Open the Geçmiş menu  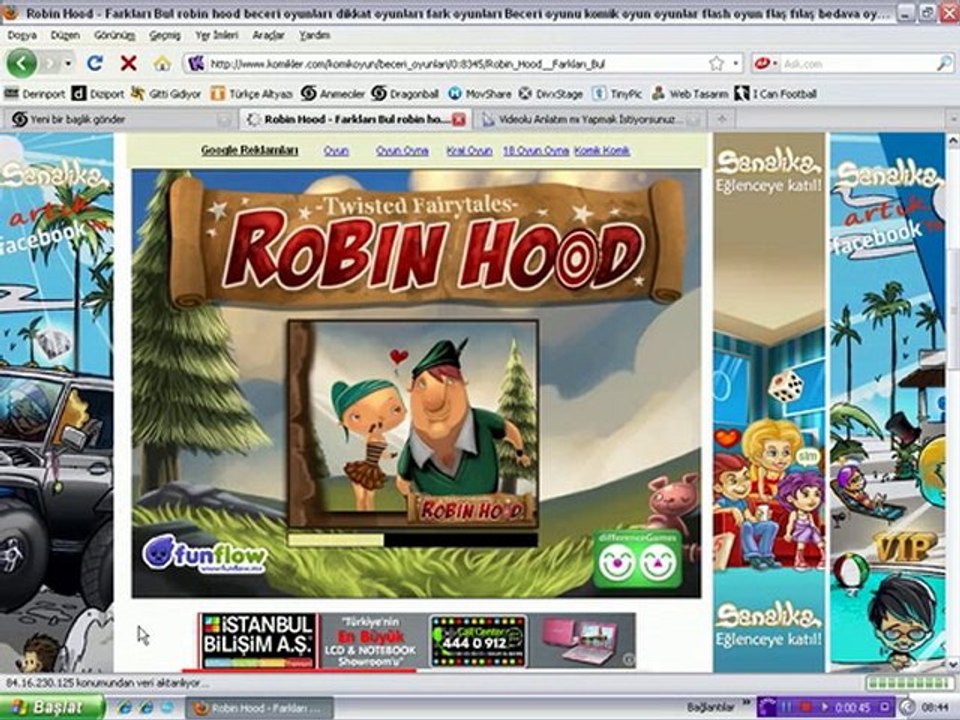pyautogui.click(x=165, y=36)
